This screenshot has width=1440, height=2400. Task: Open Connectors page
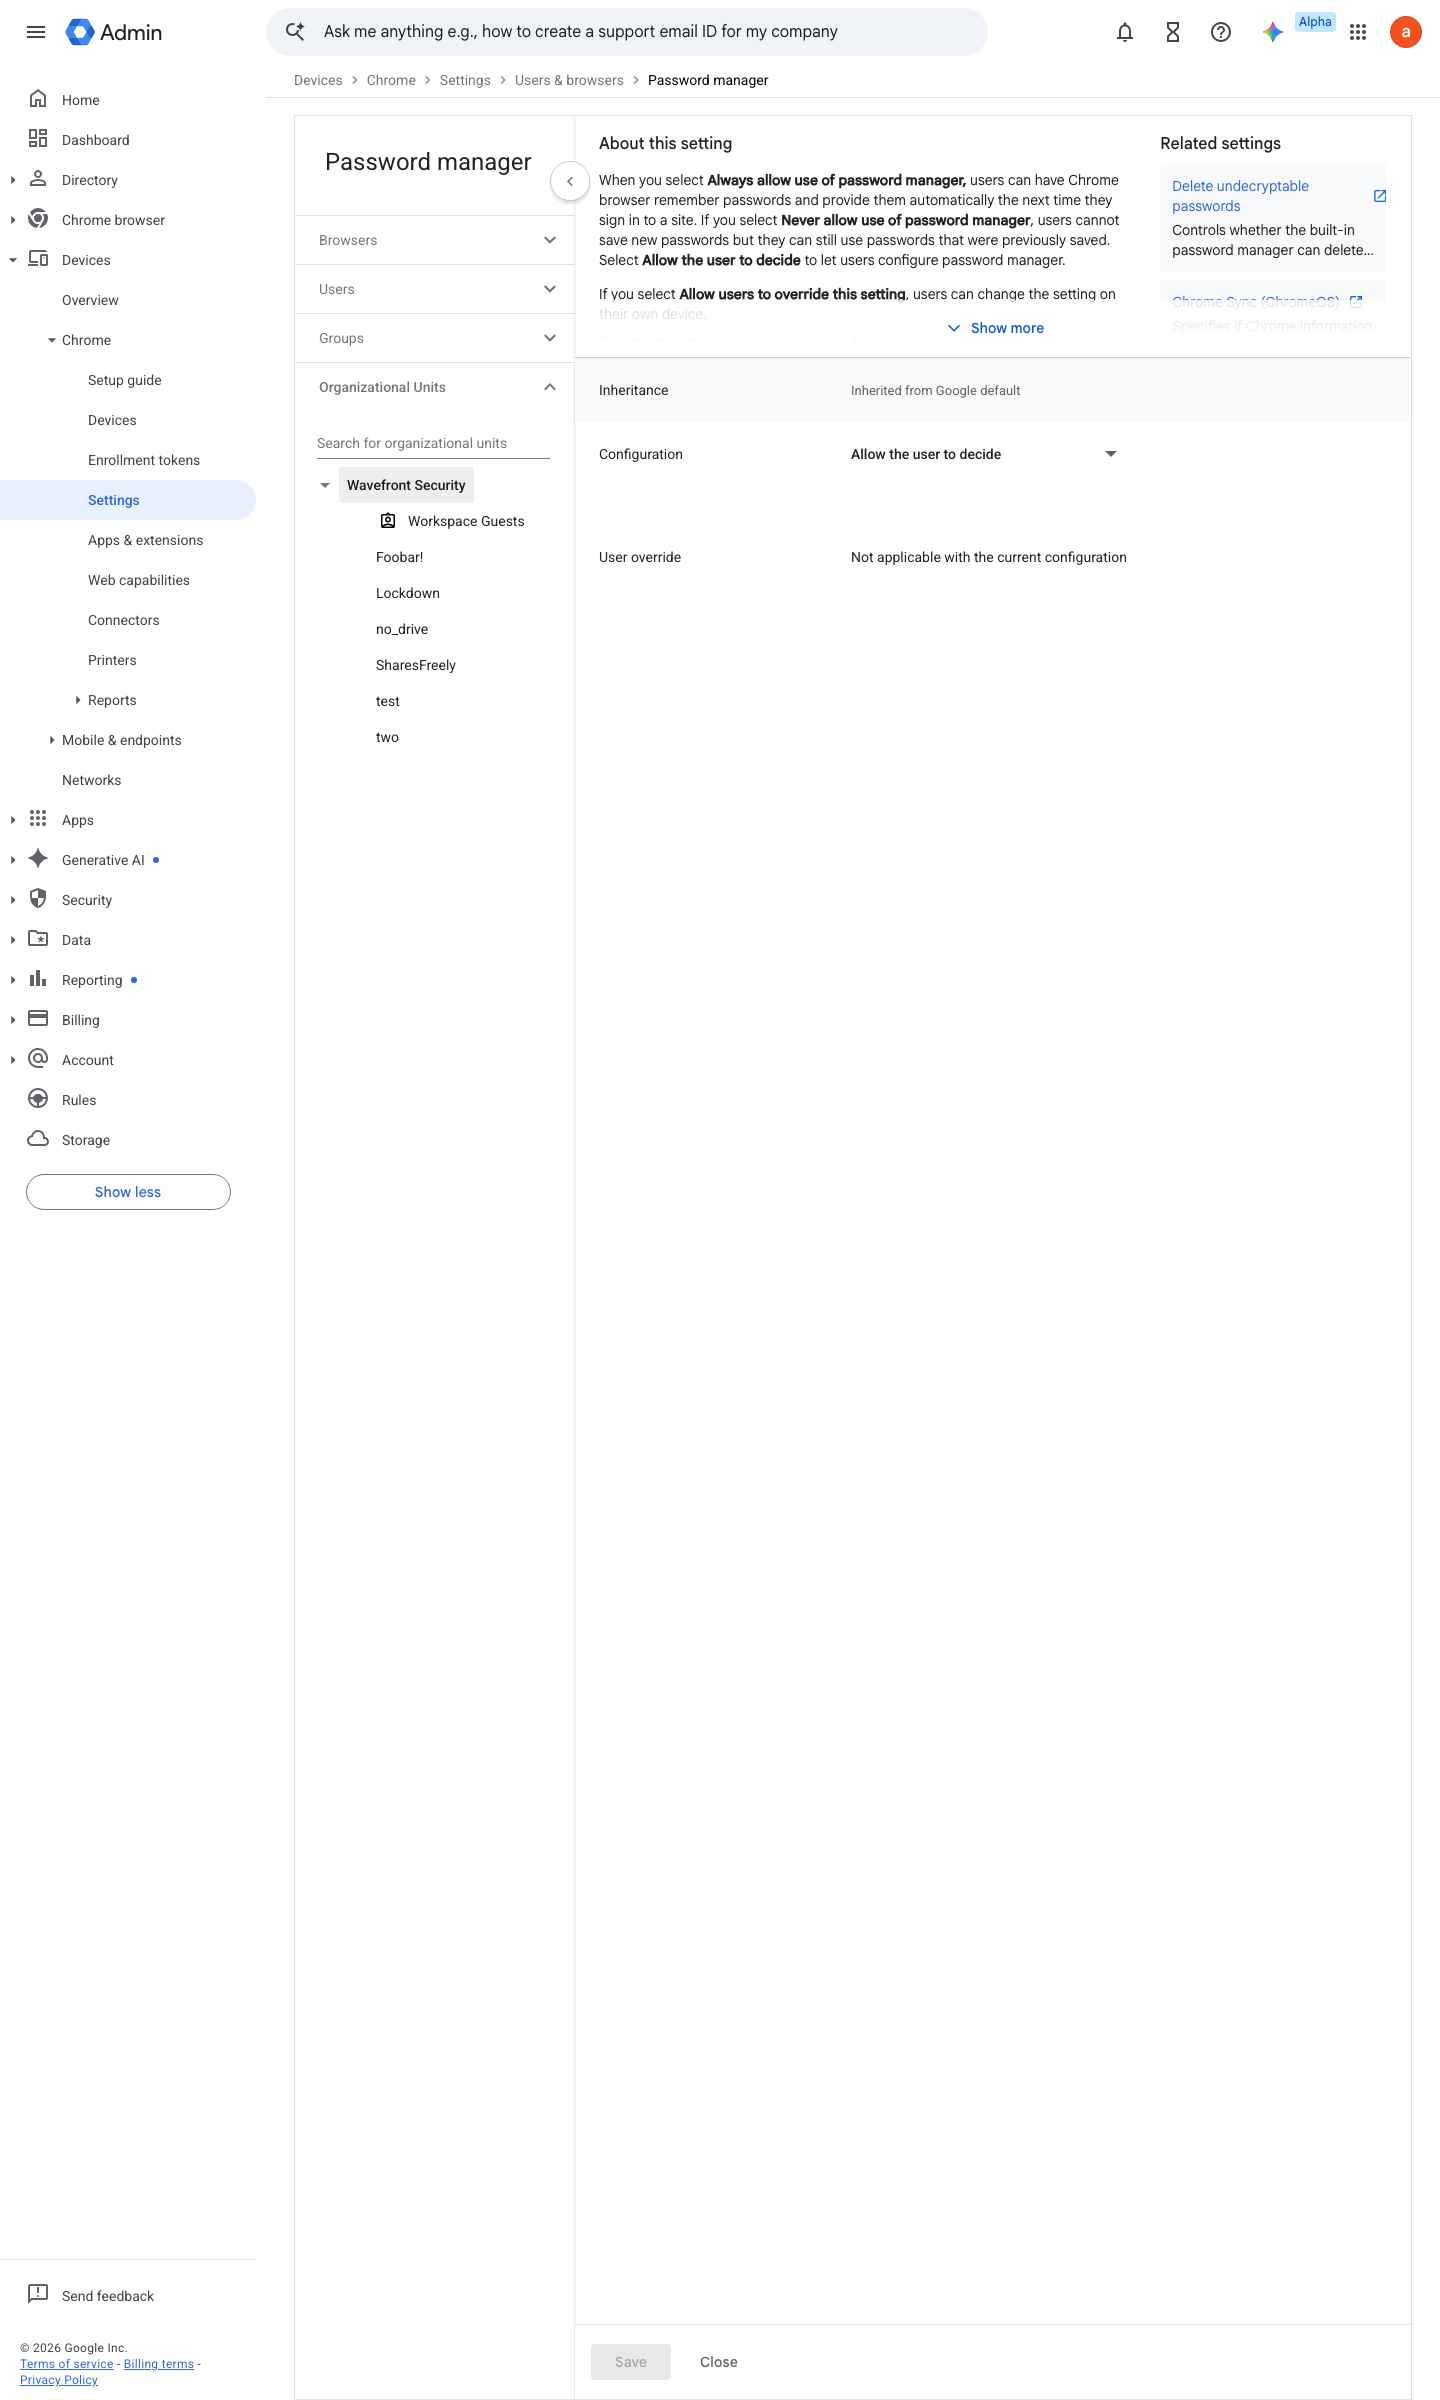tap(124, 620)
